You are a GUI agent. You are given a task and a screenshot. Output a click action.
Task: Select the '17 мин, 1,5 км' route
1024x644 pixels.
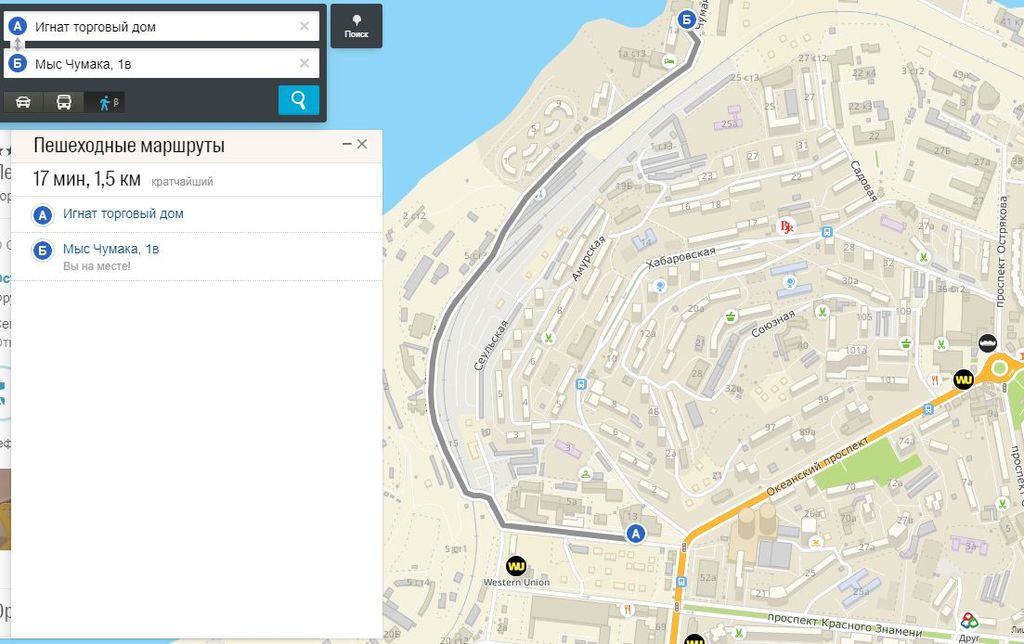click(x=87, y=180)
